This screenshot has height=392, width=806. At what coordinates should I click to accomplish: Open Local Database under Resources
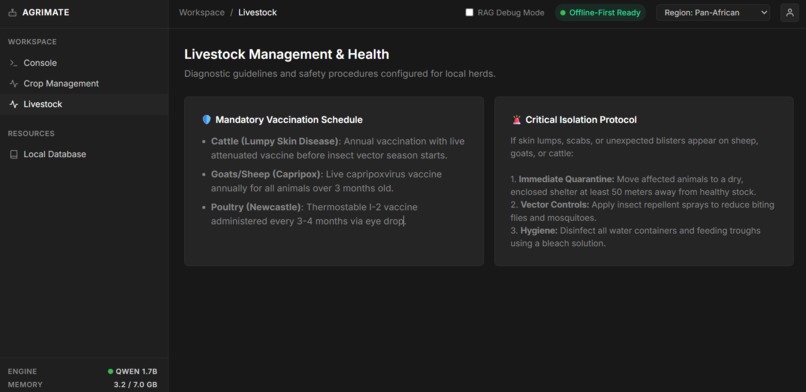click(84, 154)
